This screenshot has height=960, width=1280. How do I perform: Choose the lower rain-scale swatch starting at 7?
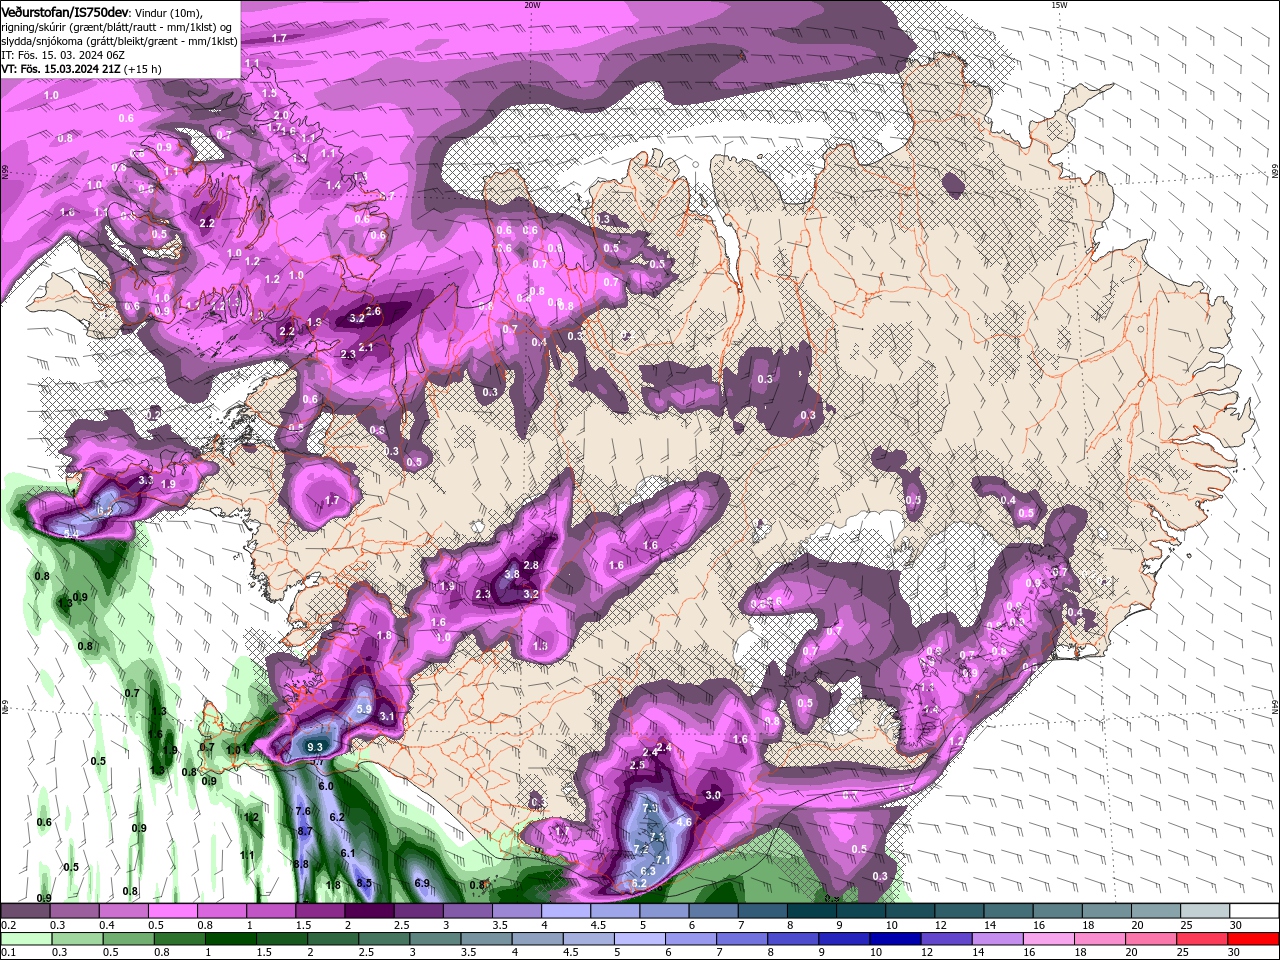coord(740,939)
